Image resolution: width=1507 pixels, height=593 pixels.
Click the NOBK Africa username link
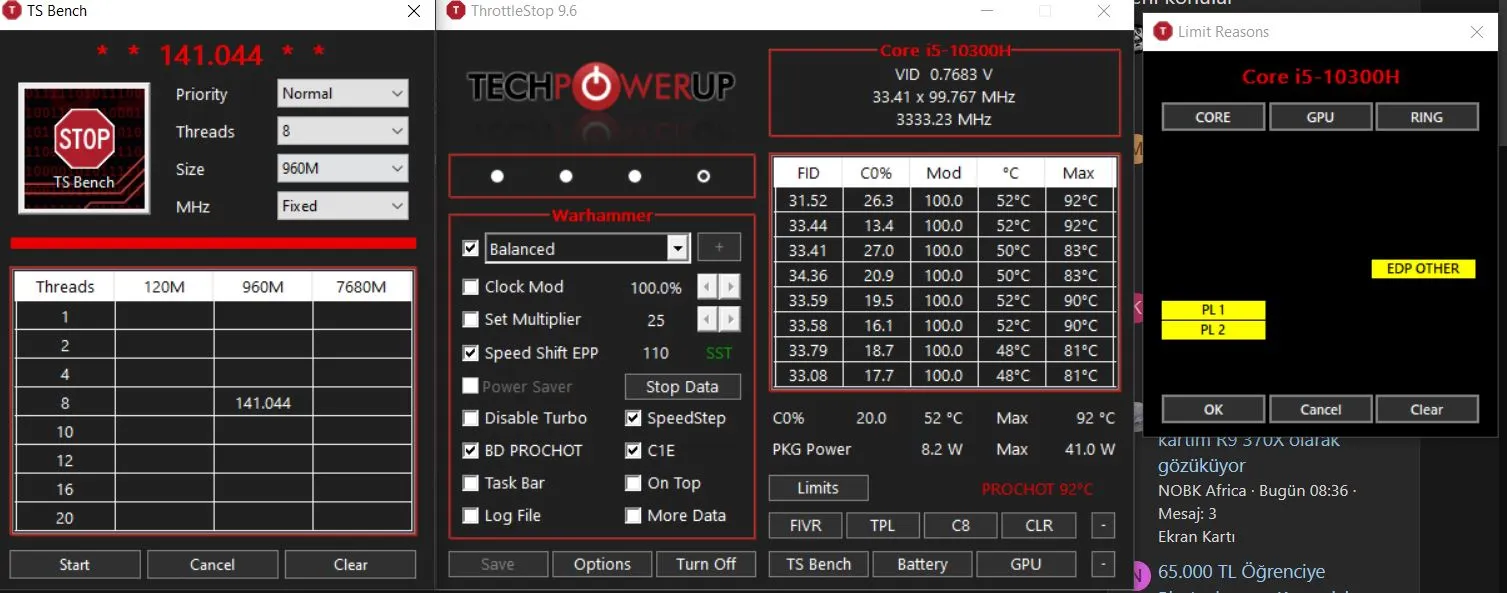[1202, 491]
